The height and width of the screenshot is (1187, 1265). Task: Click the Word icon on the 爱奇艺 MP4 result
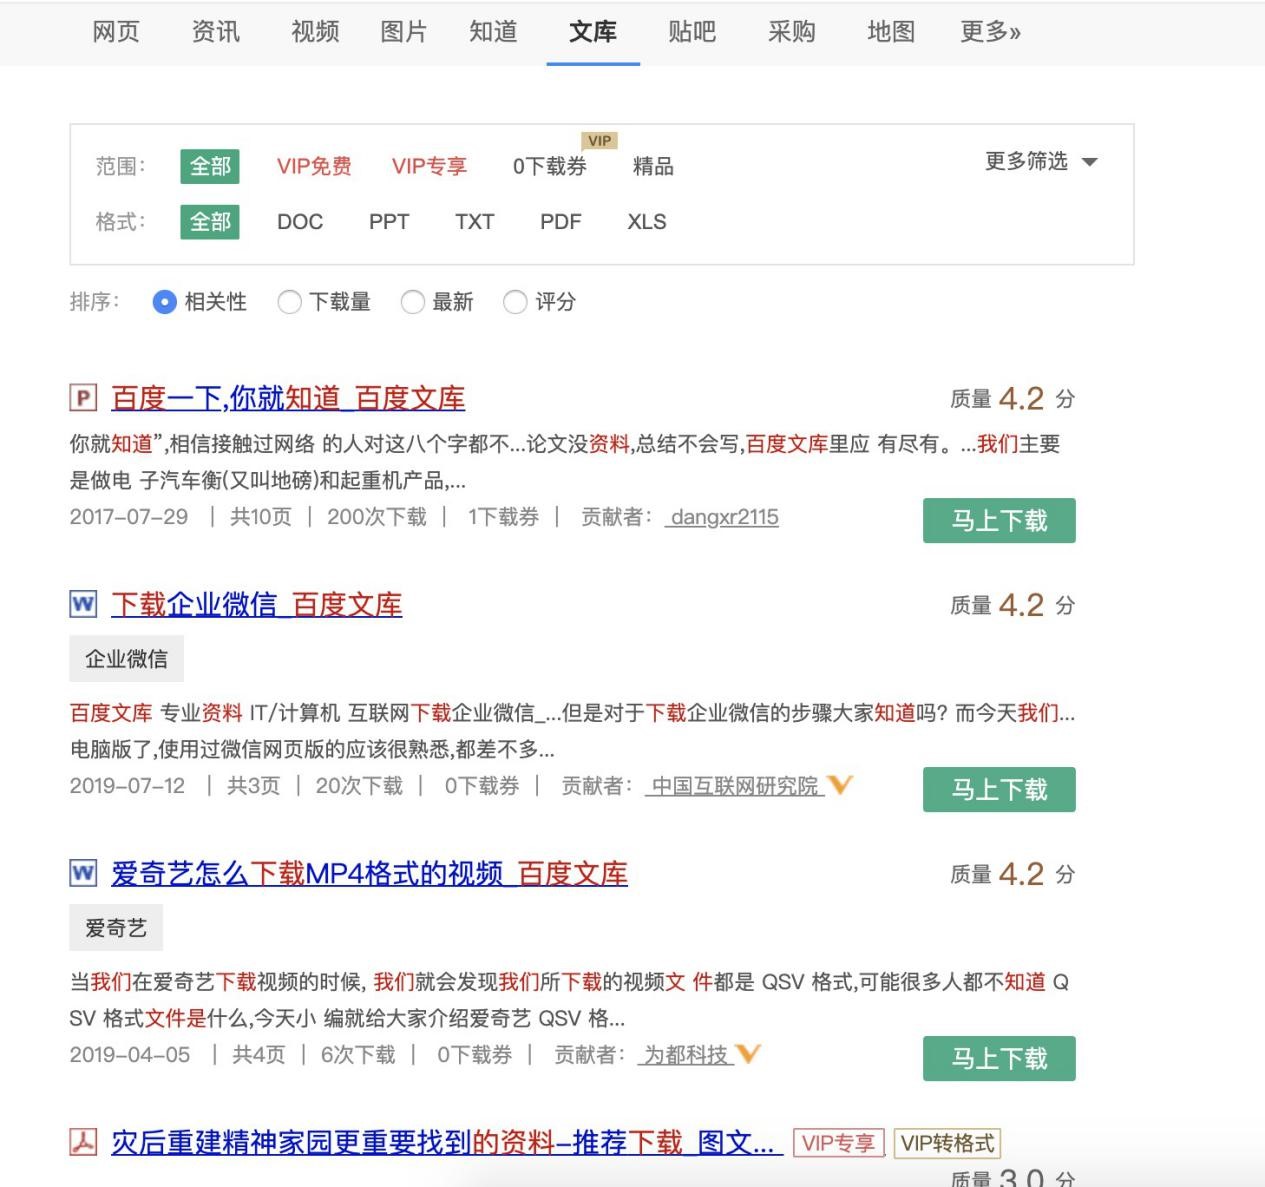(84, 873)
